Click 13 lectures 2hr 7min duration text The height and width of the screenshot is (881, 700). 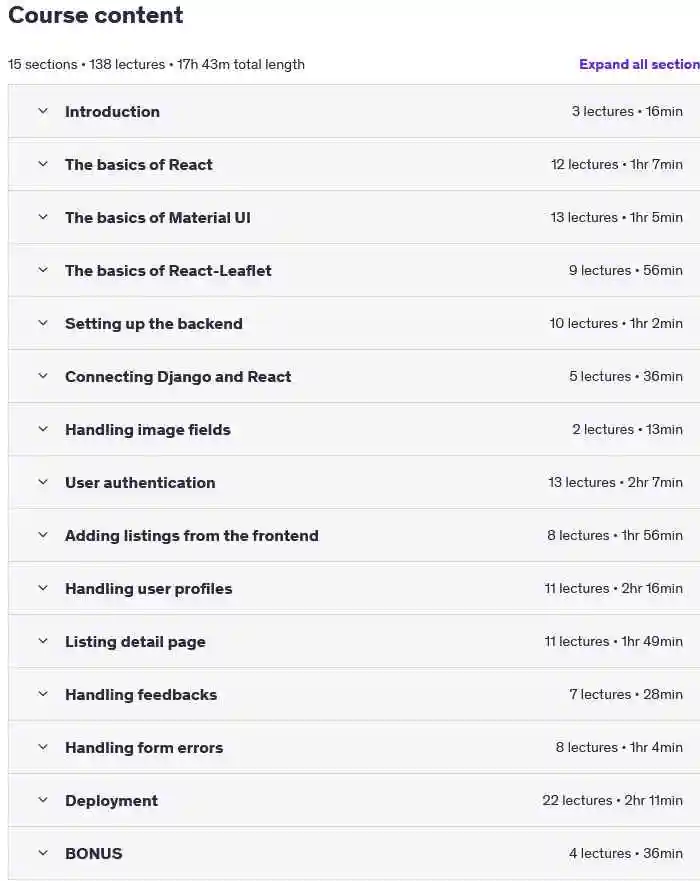tap(615, 482)
